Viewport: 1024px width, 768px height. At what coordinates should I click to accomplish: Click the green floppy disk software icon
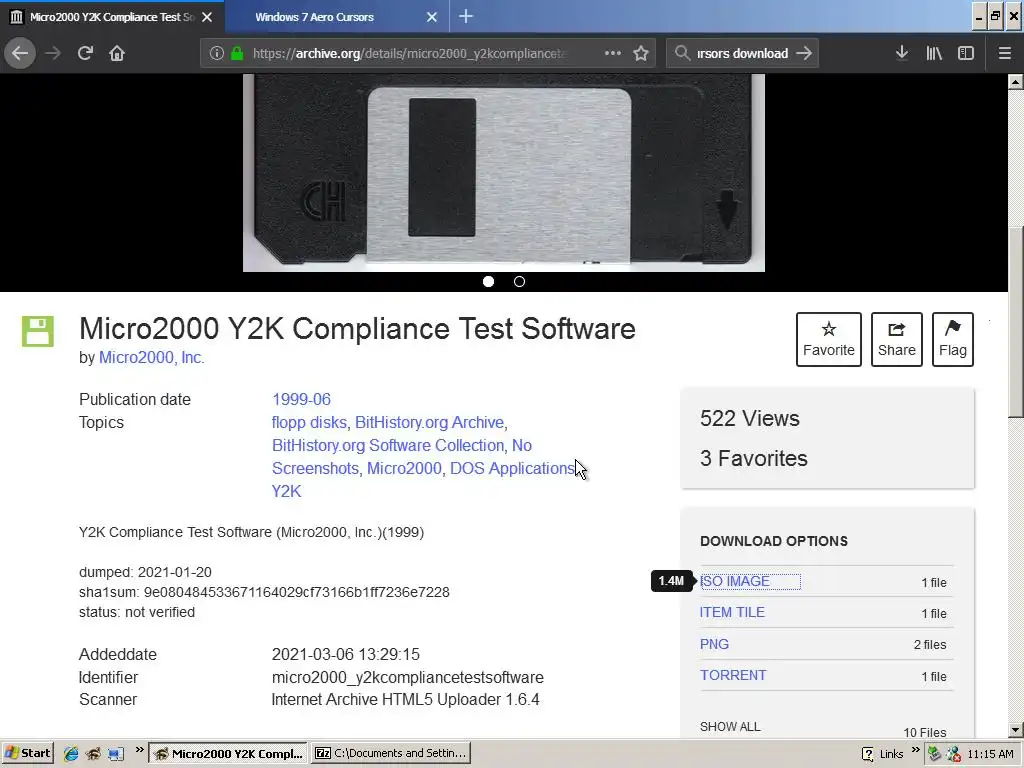[38, 331]
